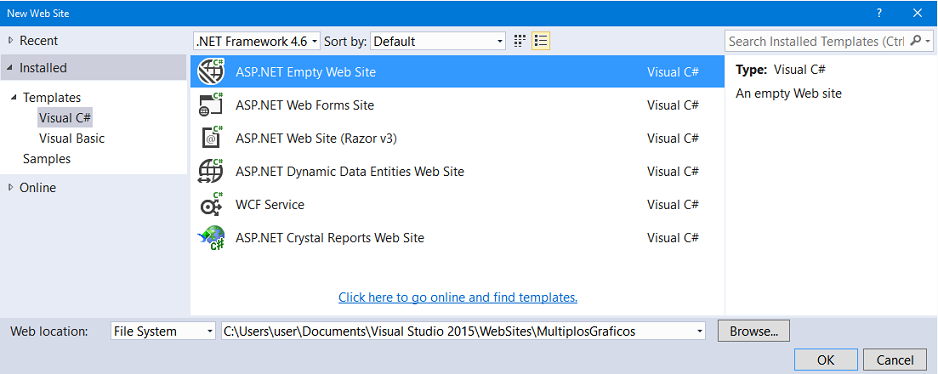
Task: Pick the Razor v3 Web Site icon
Action: (211, 138)
